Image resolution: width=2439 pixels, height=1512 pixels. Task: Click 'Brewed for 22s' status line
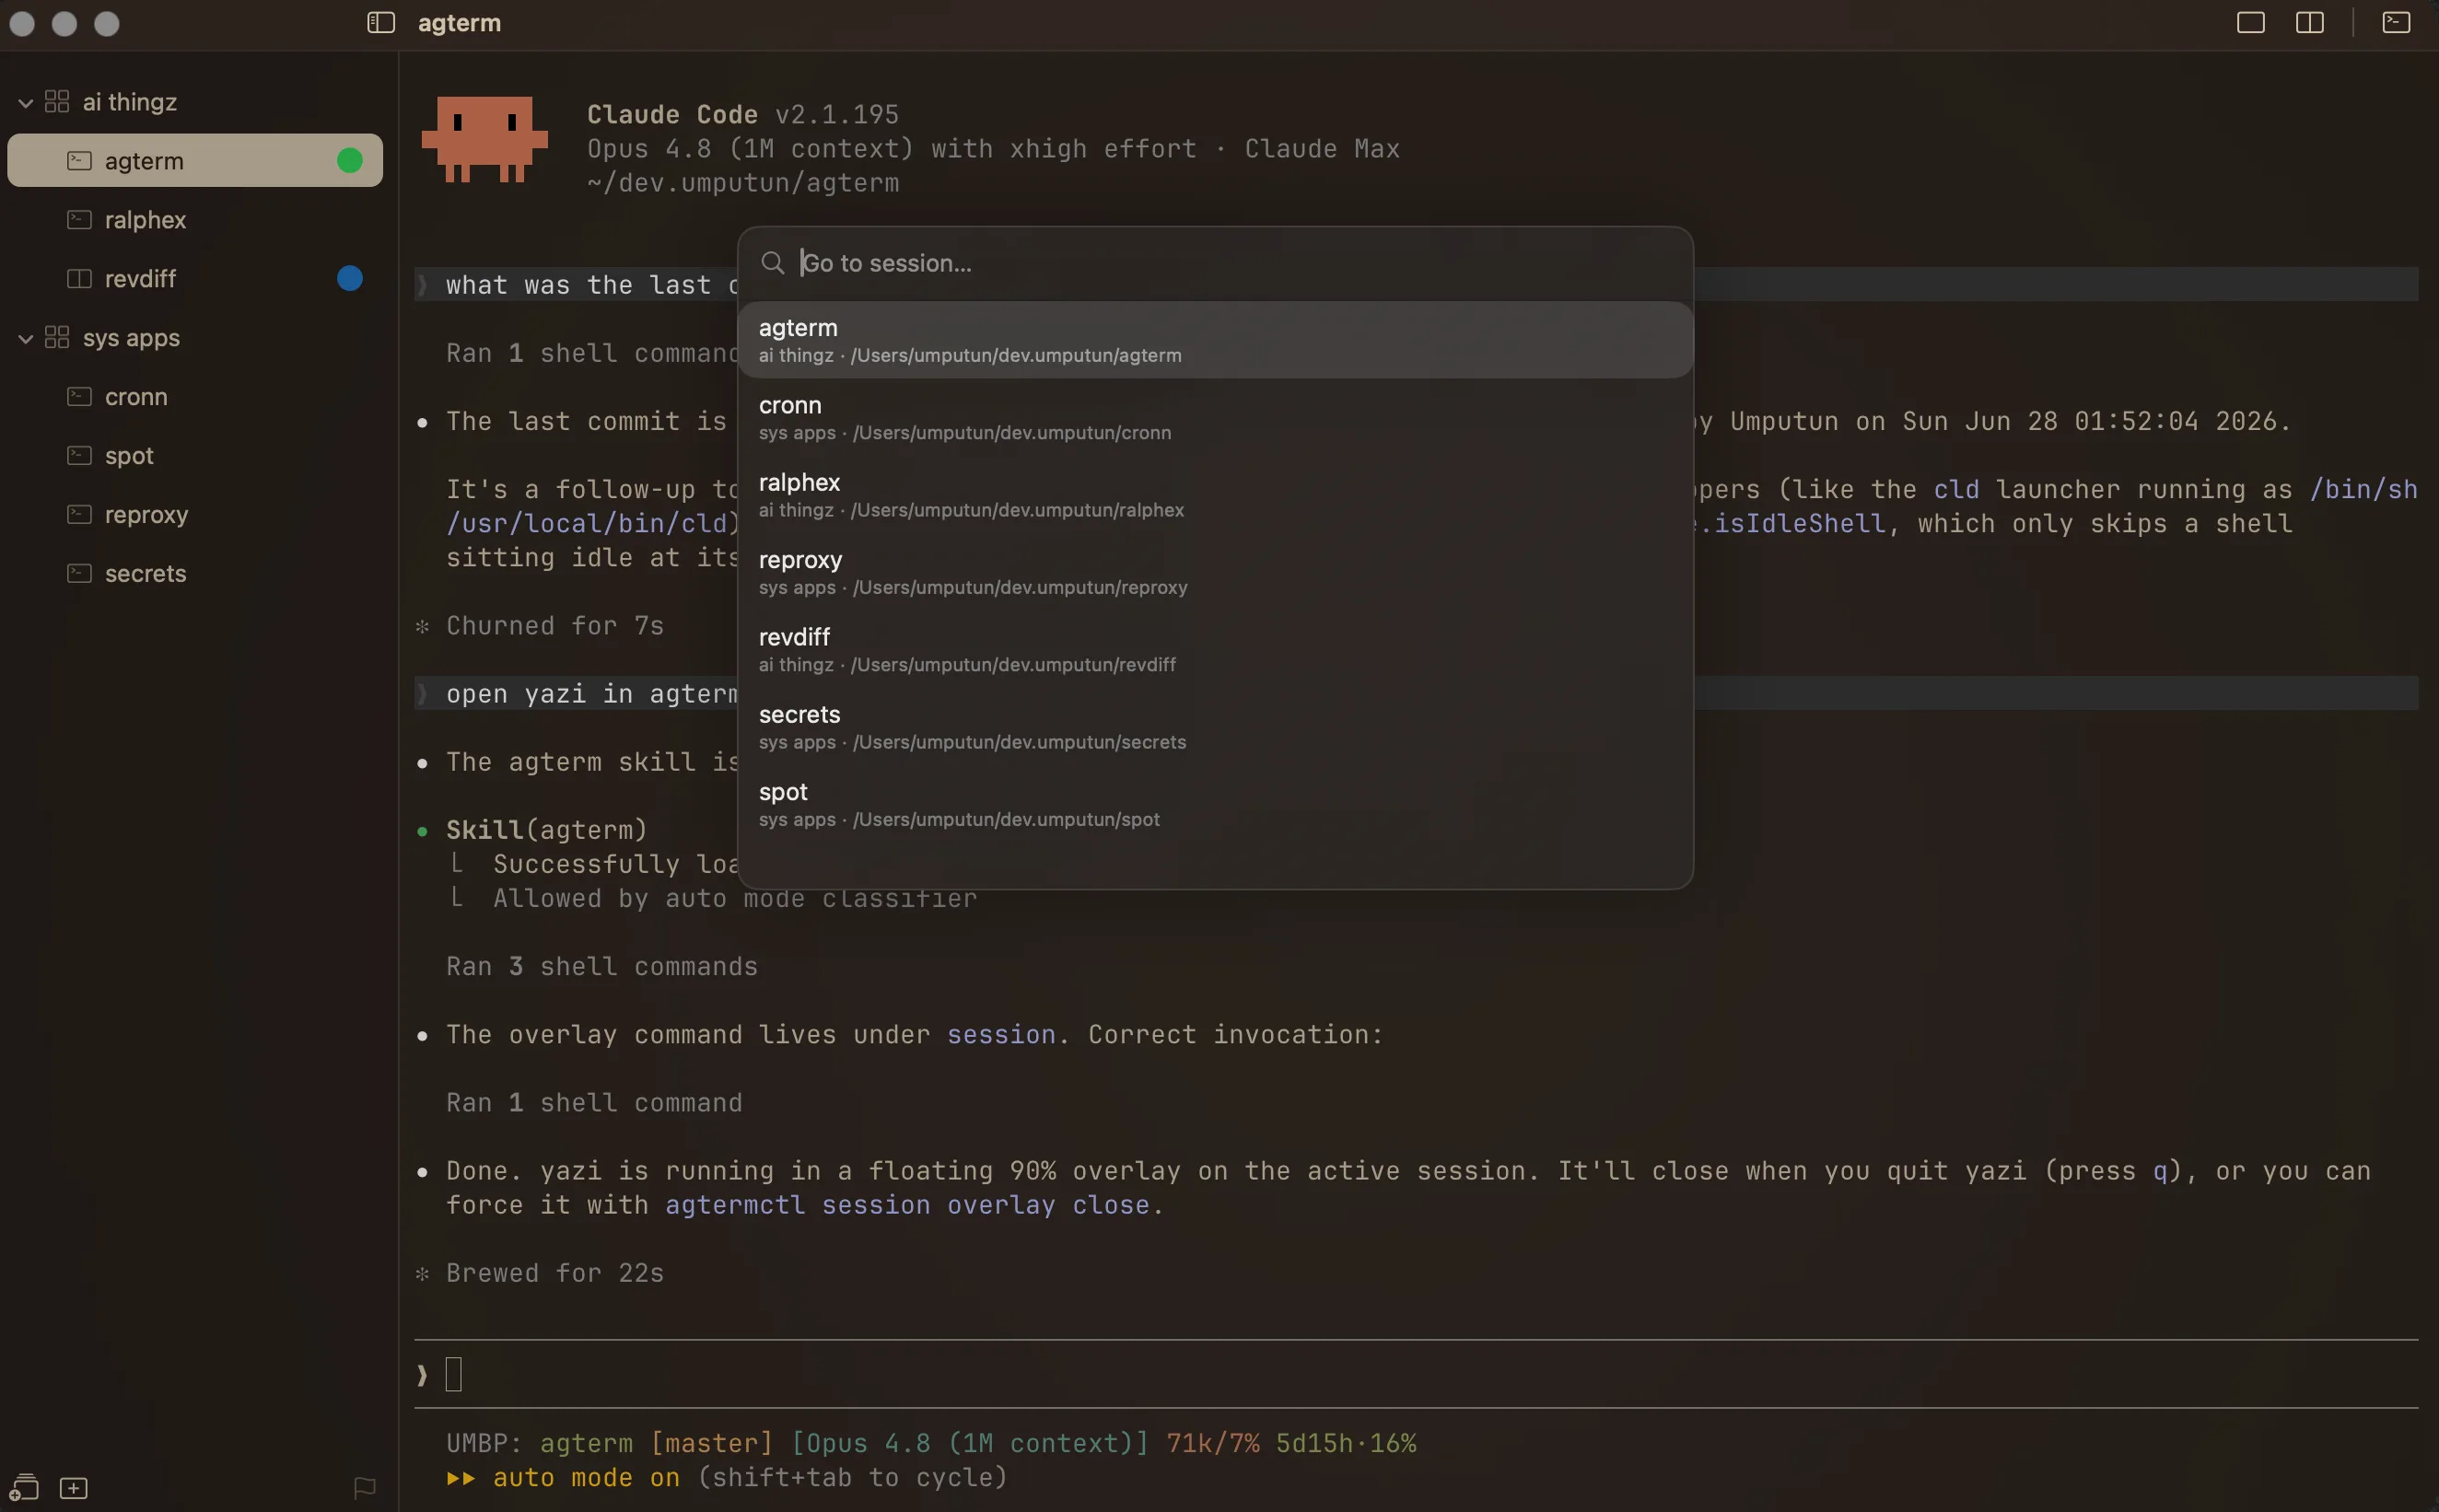coord(555,1272)
